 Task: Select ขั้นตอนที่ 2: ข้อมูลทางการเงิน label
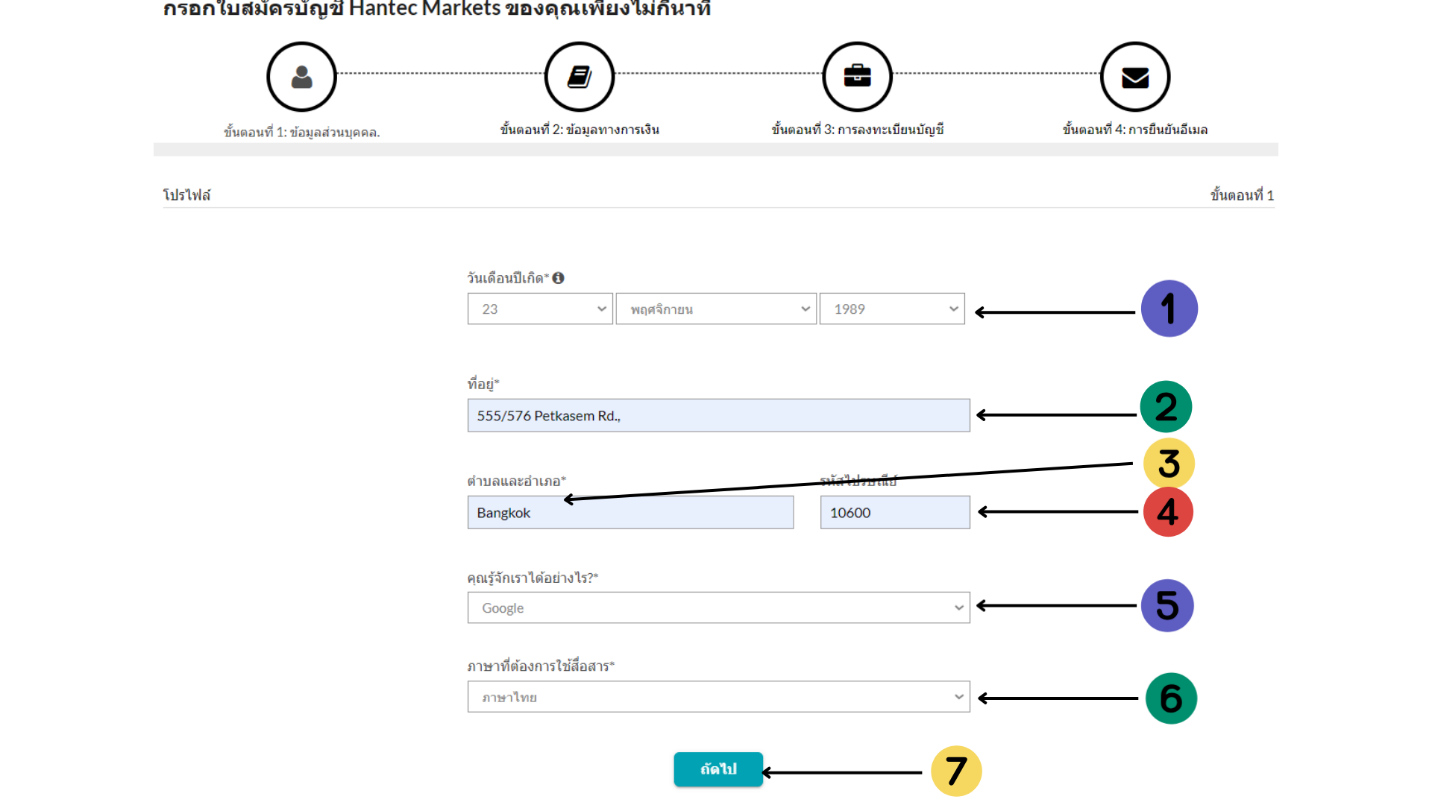[580, 130]
